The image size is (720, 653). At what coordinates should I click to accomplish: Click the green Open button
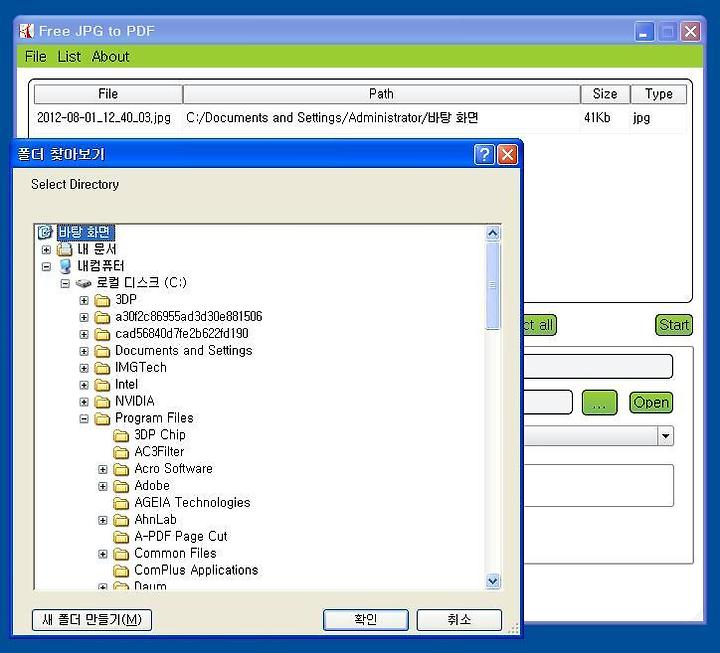click(651, 403)
